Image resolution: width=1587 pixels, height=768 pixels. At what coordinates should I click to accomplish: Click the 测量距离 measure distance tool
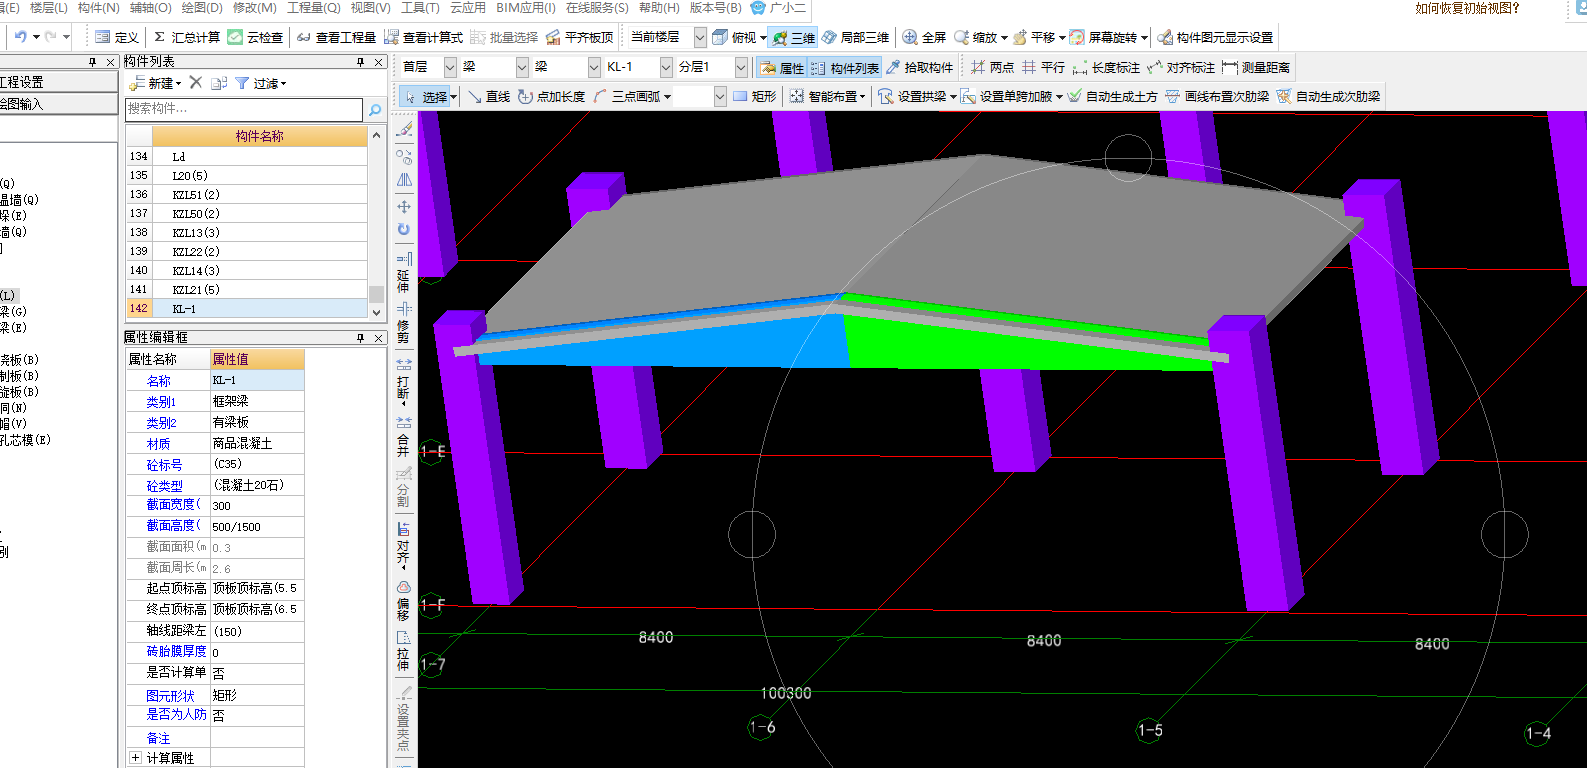click(x=1255, y=67)
